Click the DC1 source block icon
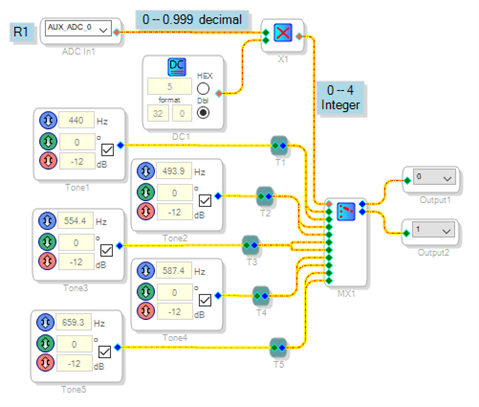Image resolution: width=479 pixels, height=407 pixels. click(177, 67)
